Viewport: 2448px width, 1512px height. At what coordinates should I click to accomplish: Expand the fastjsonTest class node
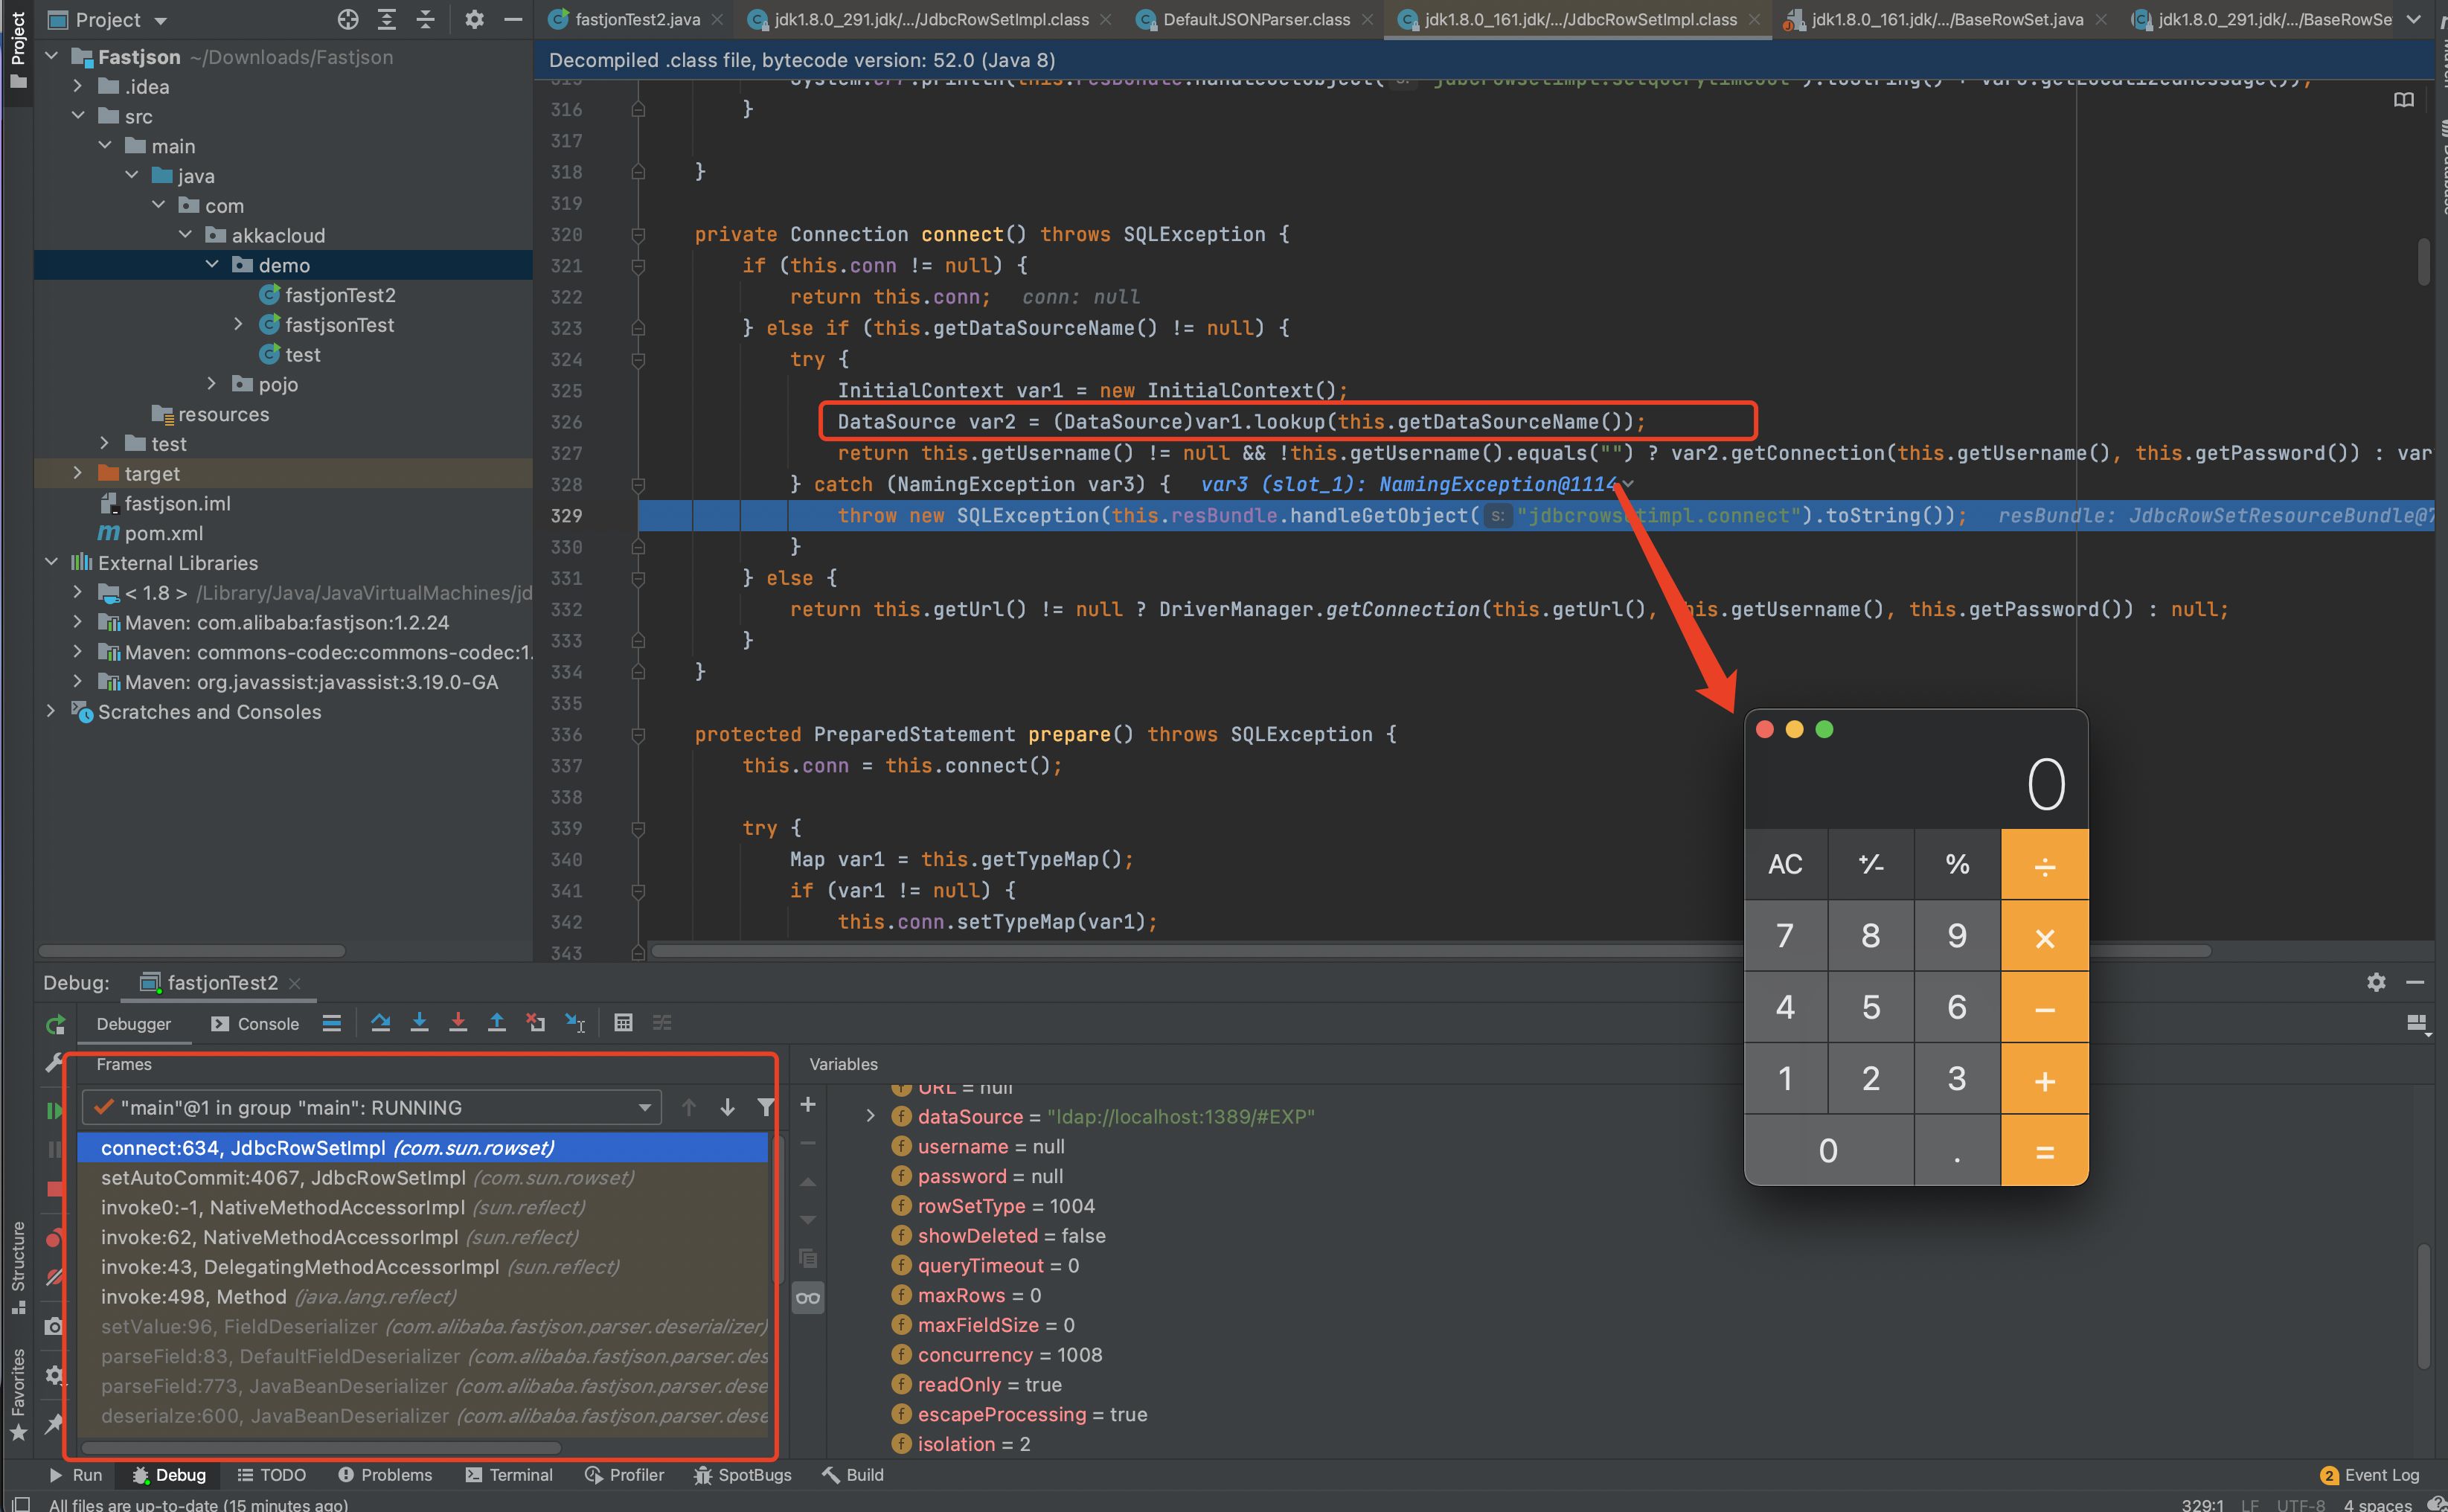click(238, 324)
